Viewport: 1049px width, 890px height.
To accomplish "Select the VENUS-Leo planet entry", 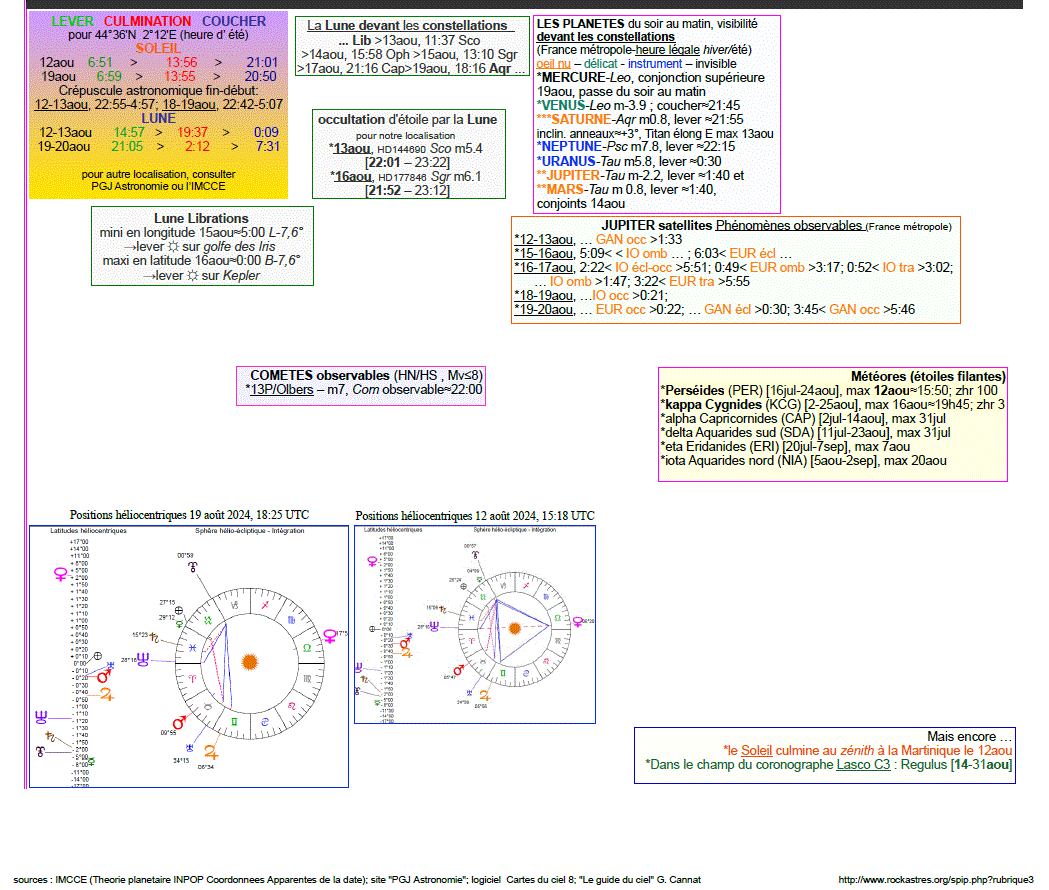I will (x=638, y=106).
